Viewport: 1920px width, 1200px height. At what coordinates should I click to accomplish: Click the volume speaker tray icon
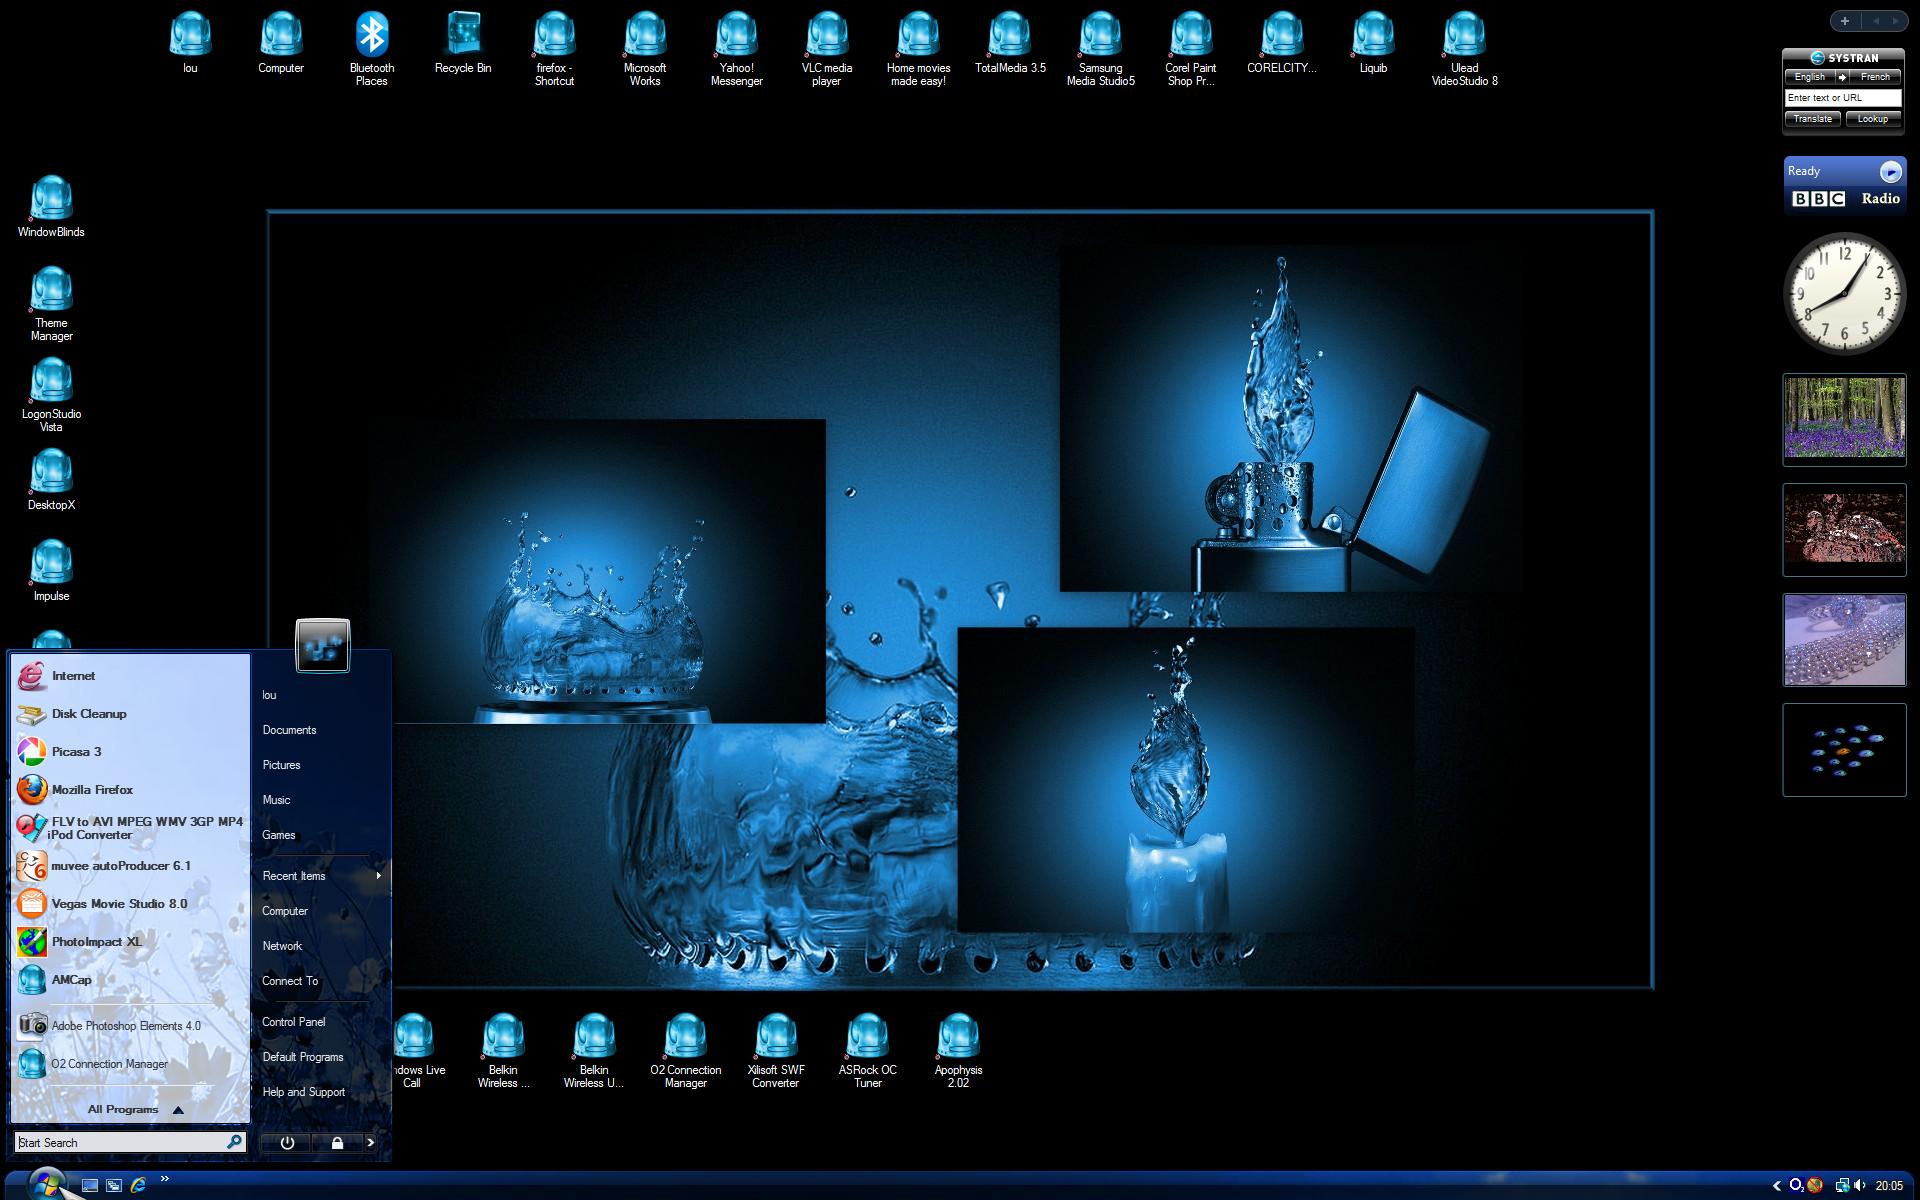click(1859, 1185)
